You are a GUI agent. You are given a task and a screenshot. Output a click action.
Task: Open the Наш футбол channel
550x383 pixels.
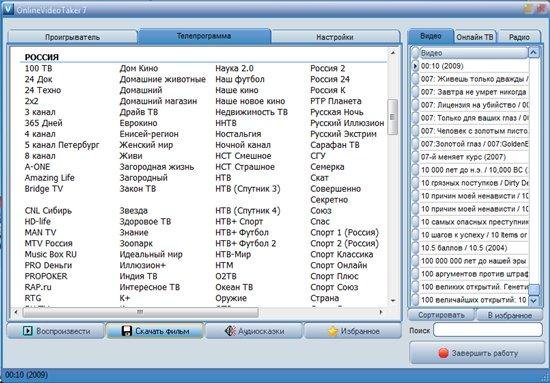pos(240,79)
